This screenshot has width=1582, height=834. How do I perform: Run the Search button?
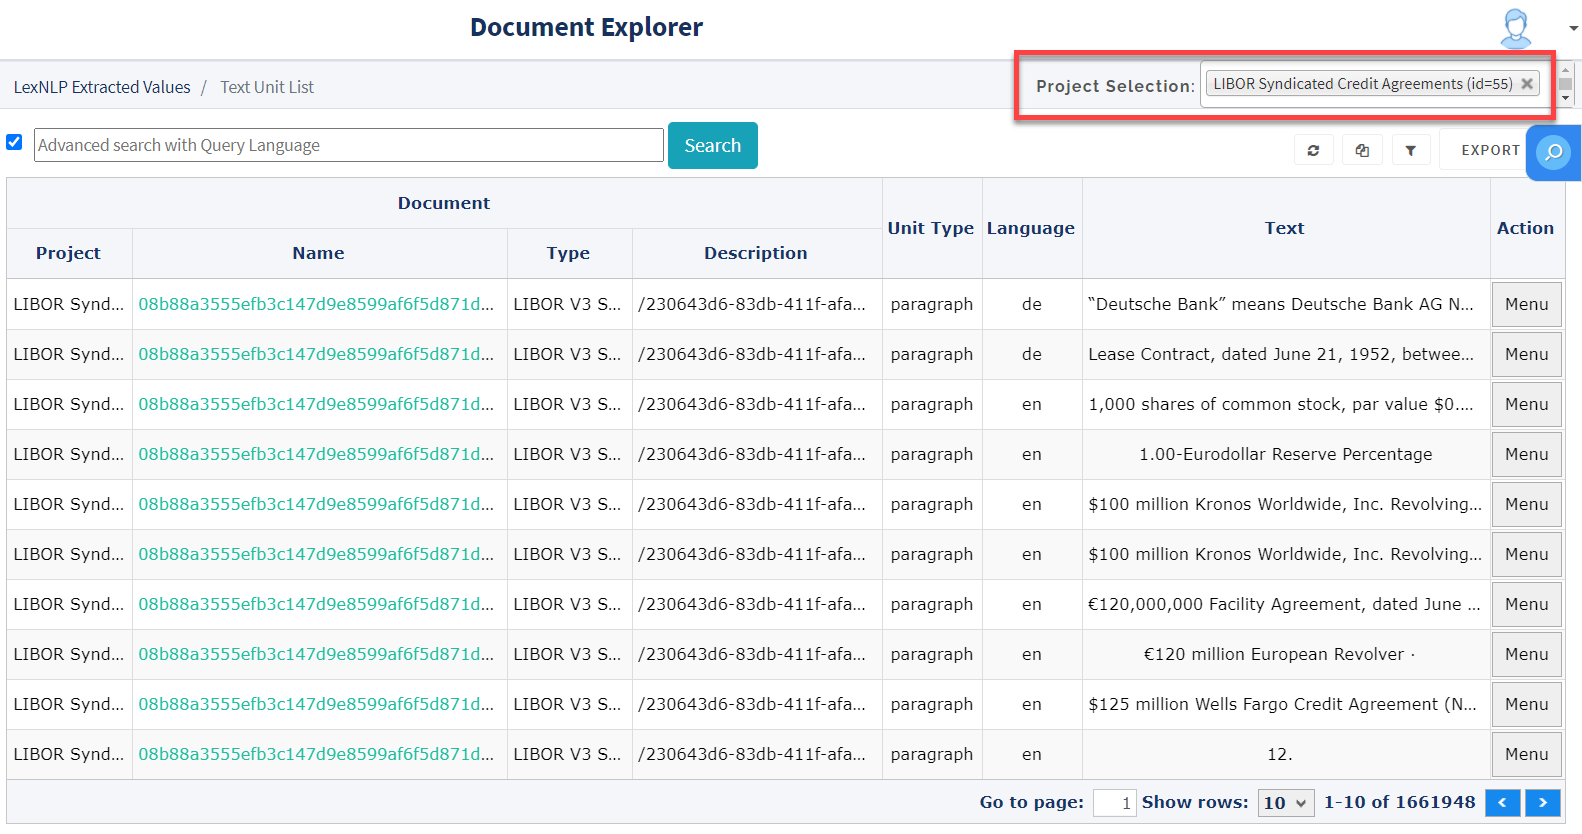click(x=712, y=145)
